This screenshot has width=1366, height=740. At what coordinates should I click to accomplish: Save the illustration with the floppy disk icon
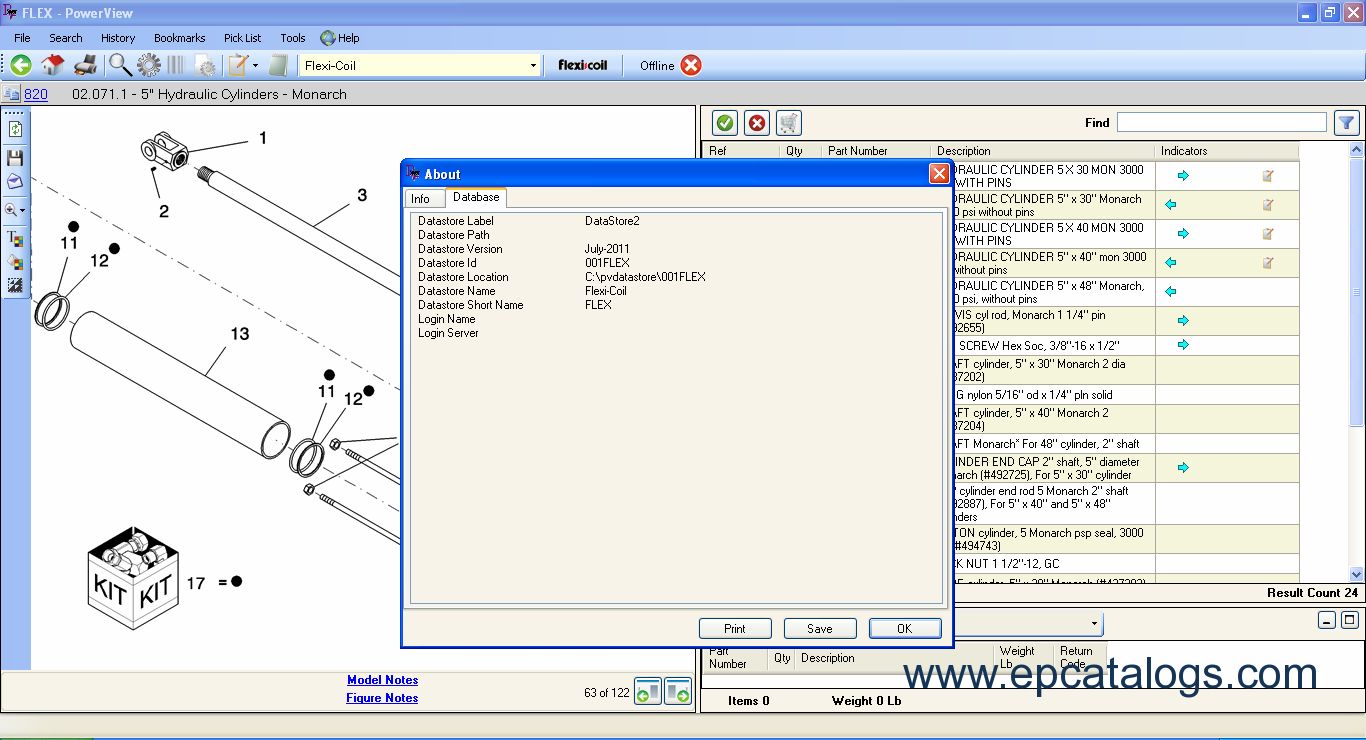15,158
